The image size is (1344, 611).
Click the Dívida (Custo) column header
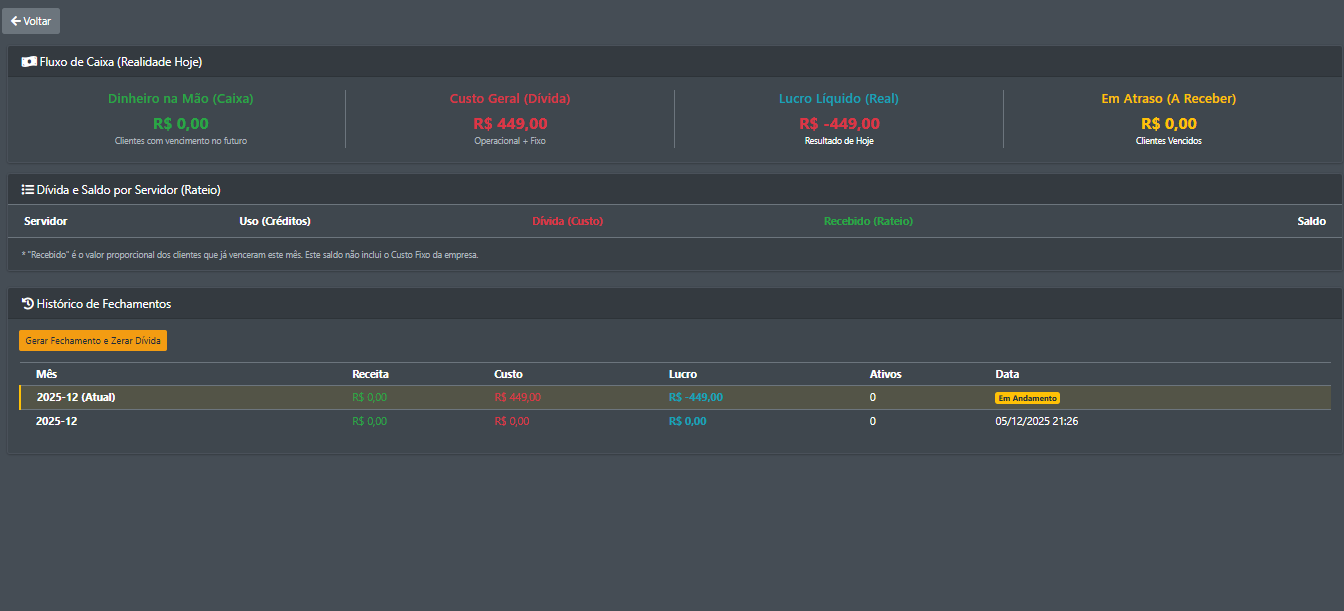(567, 221)
